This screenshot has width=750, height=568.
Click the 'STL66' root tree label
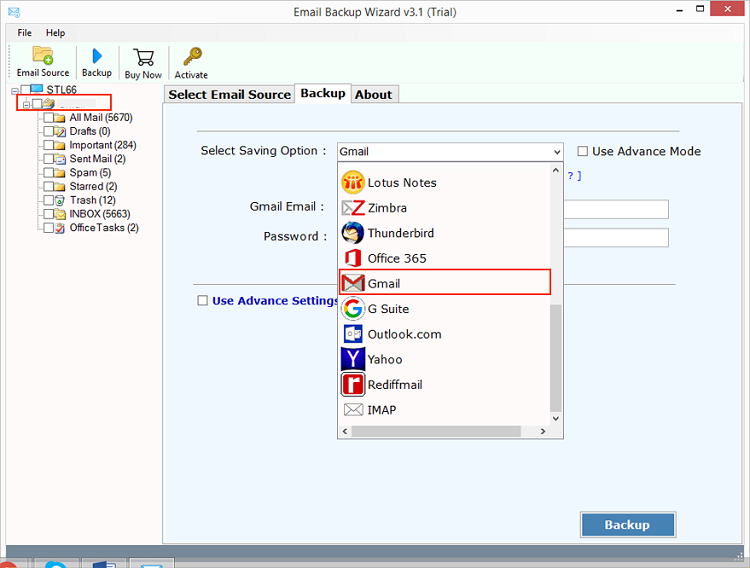pyautogui.click(x=62, y=89)
